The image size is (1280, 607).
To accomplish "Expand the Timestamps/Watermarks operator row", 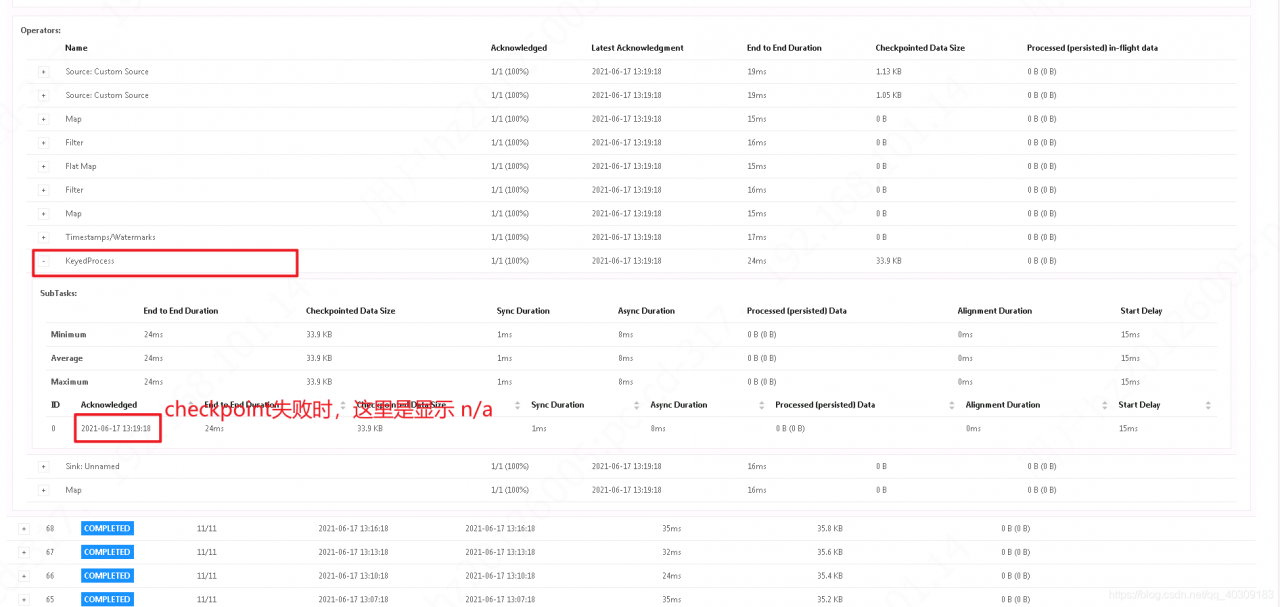I will 43,238.
